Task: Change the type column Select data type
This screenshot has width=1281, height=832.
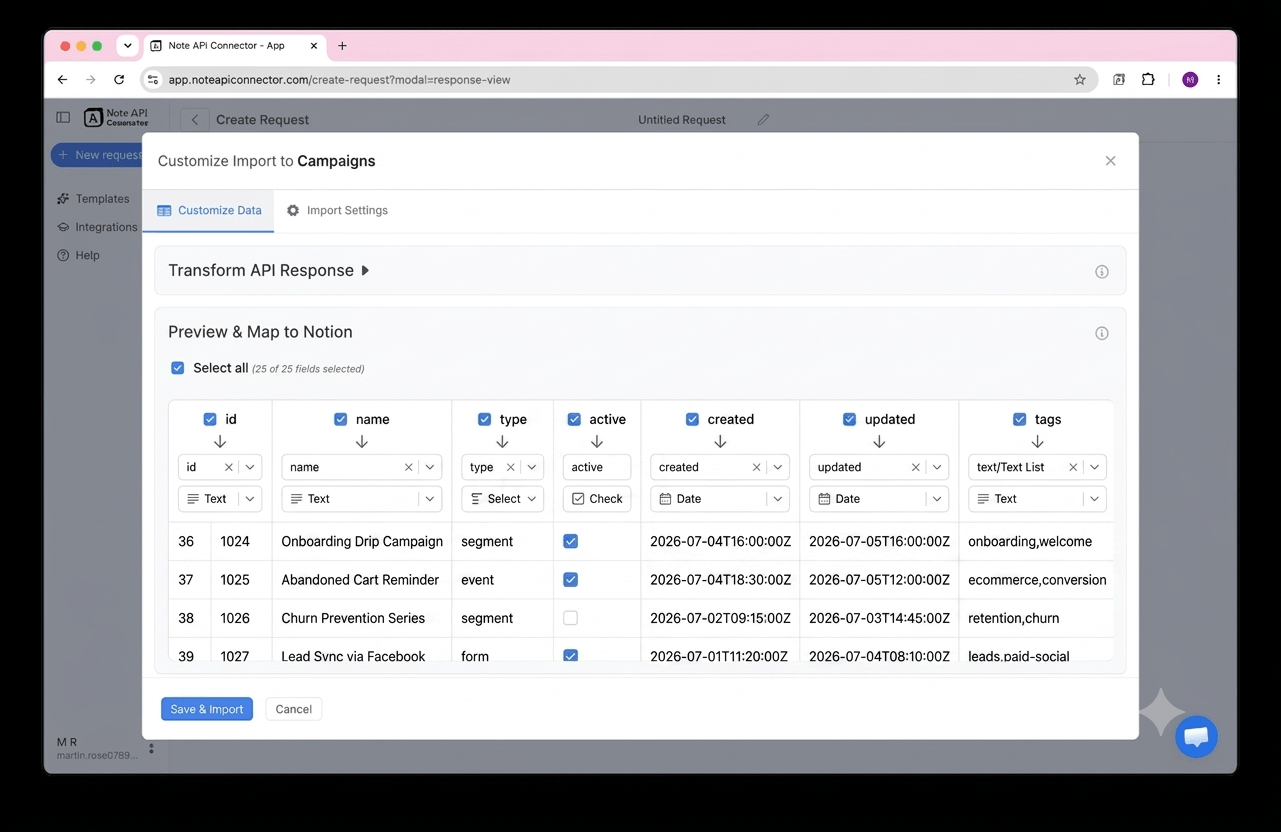Action: (503, 498)
